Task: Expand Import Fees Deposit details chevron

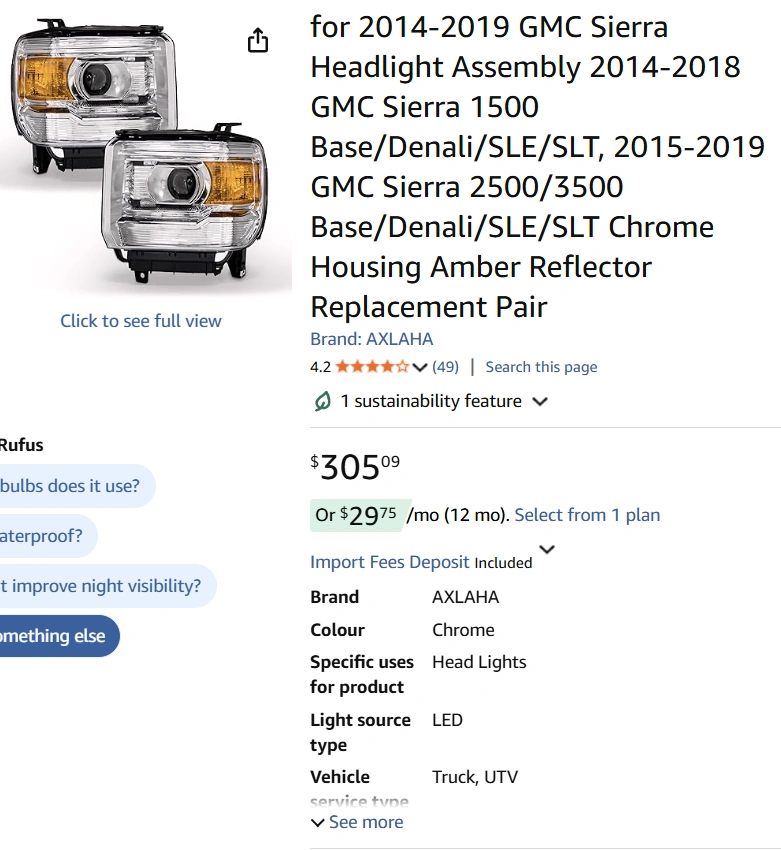Action: pyautogui.click(x=547, y=549)
